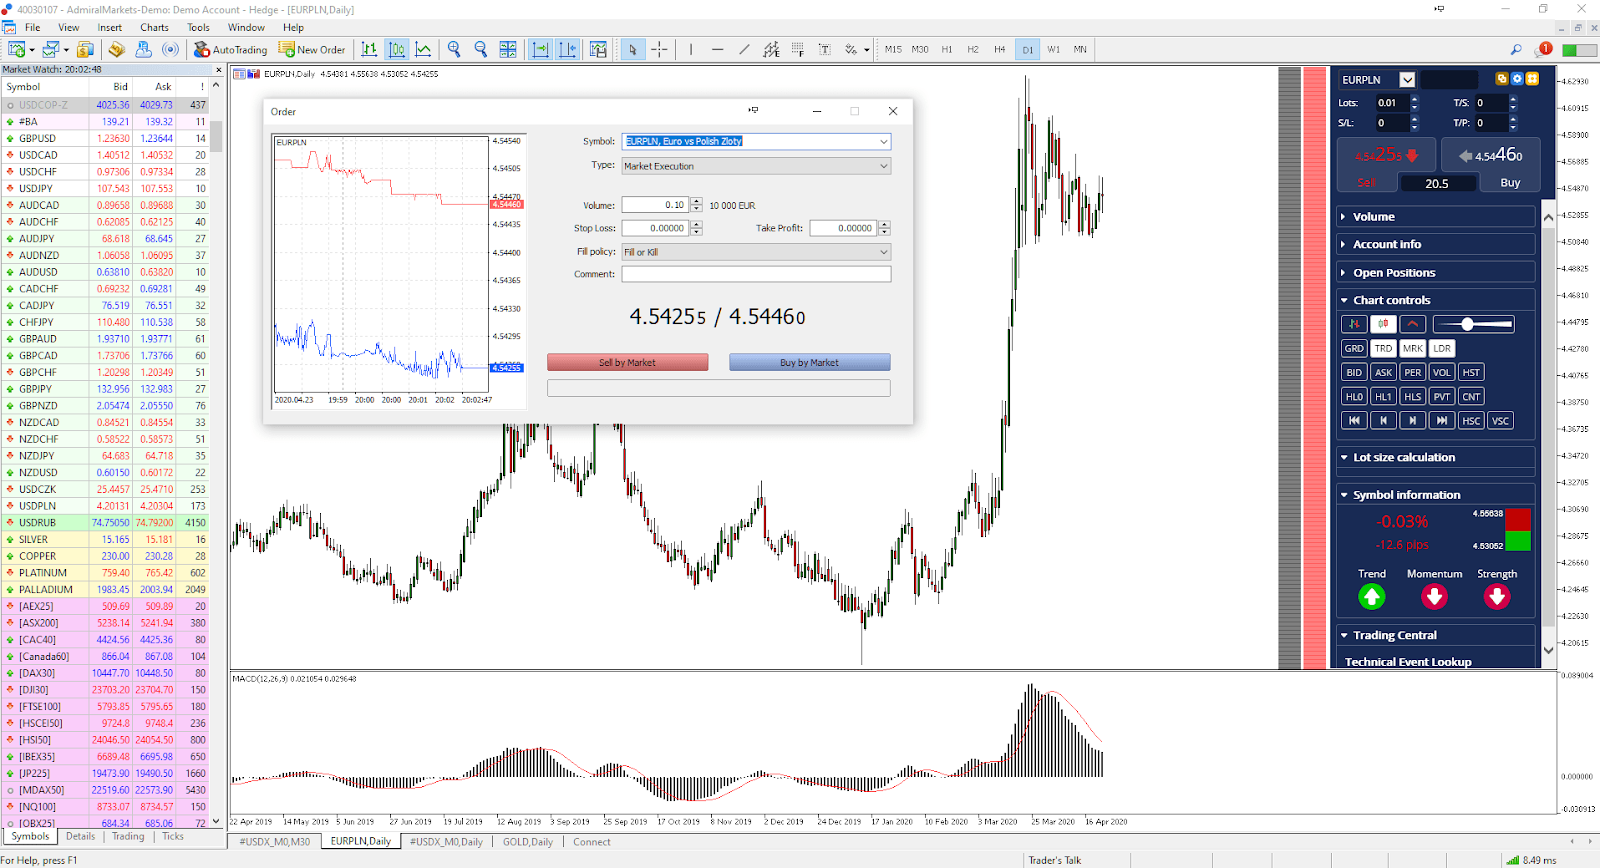Image resolution: width=1600 pixels, height=868 pixels.
Task: Click the Sell by Market button
Action: point(627,363)
